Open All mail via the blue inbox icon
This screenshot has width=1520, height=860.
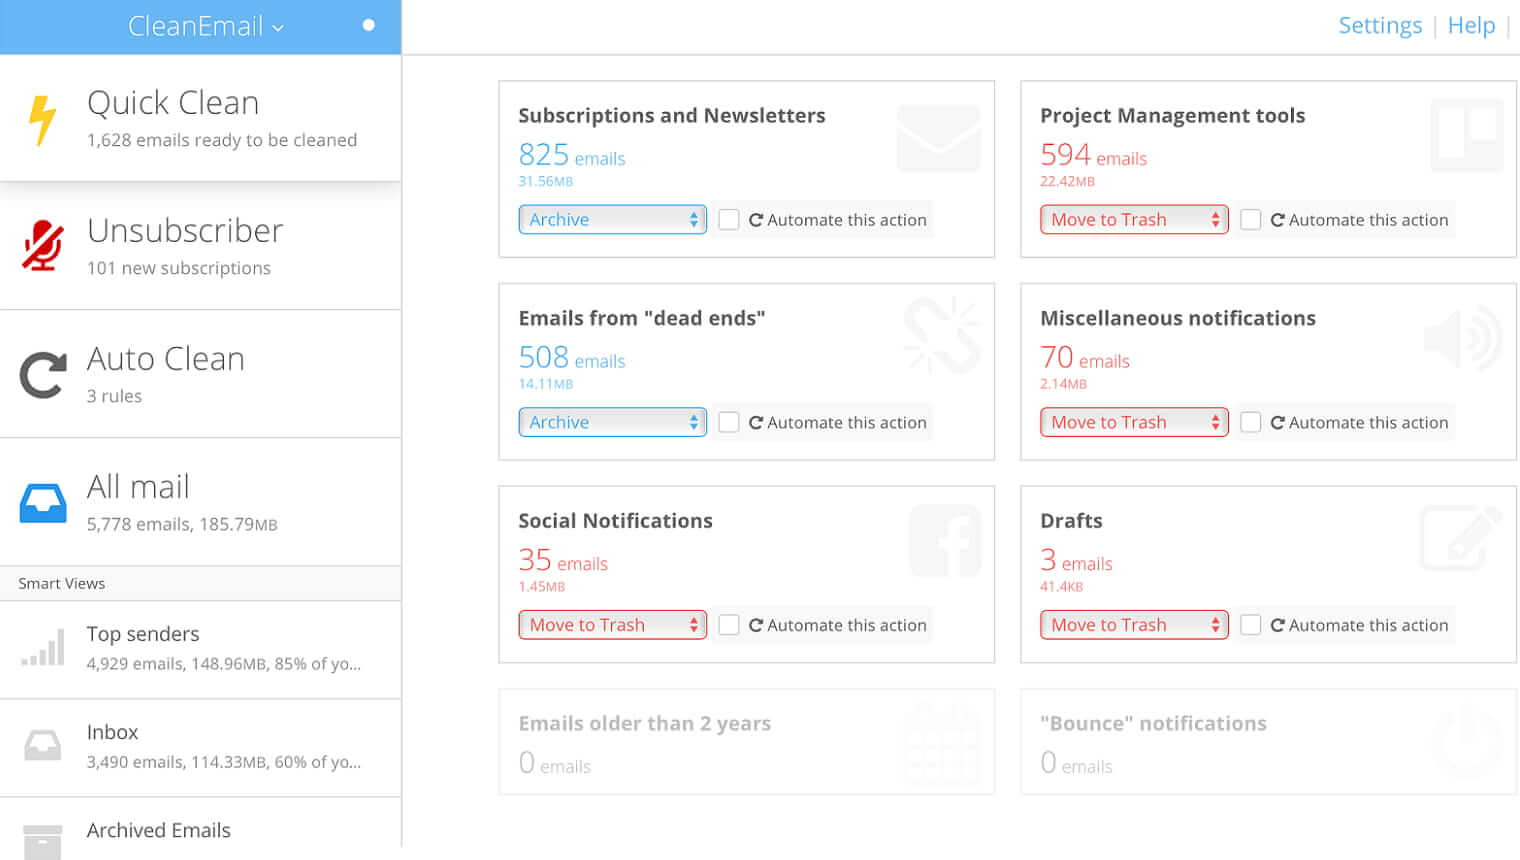tap(42, 499)
